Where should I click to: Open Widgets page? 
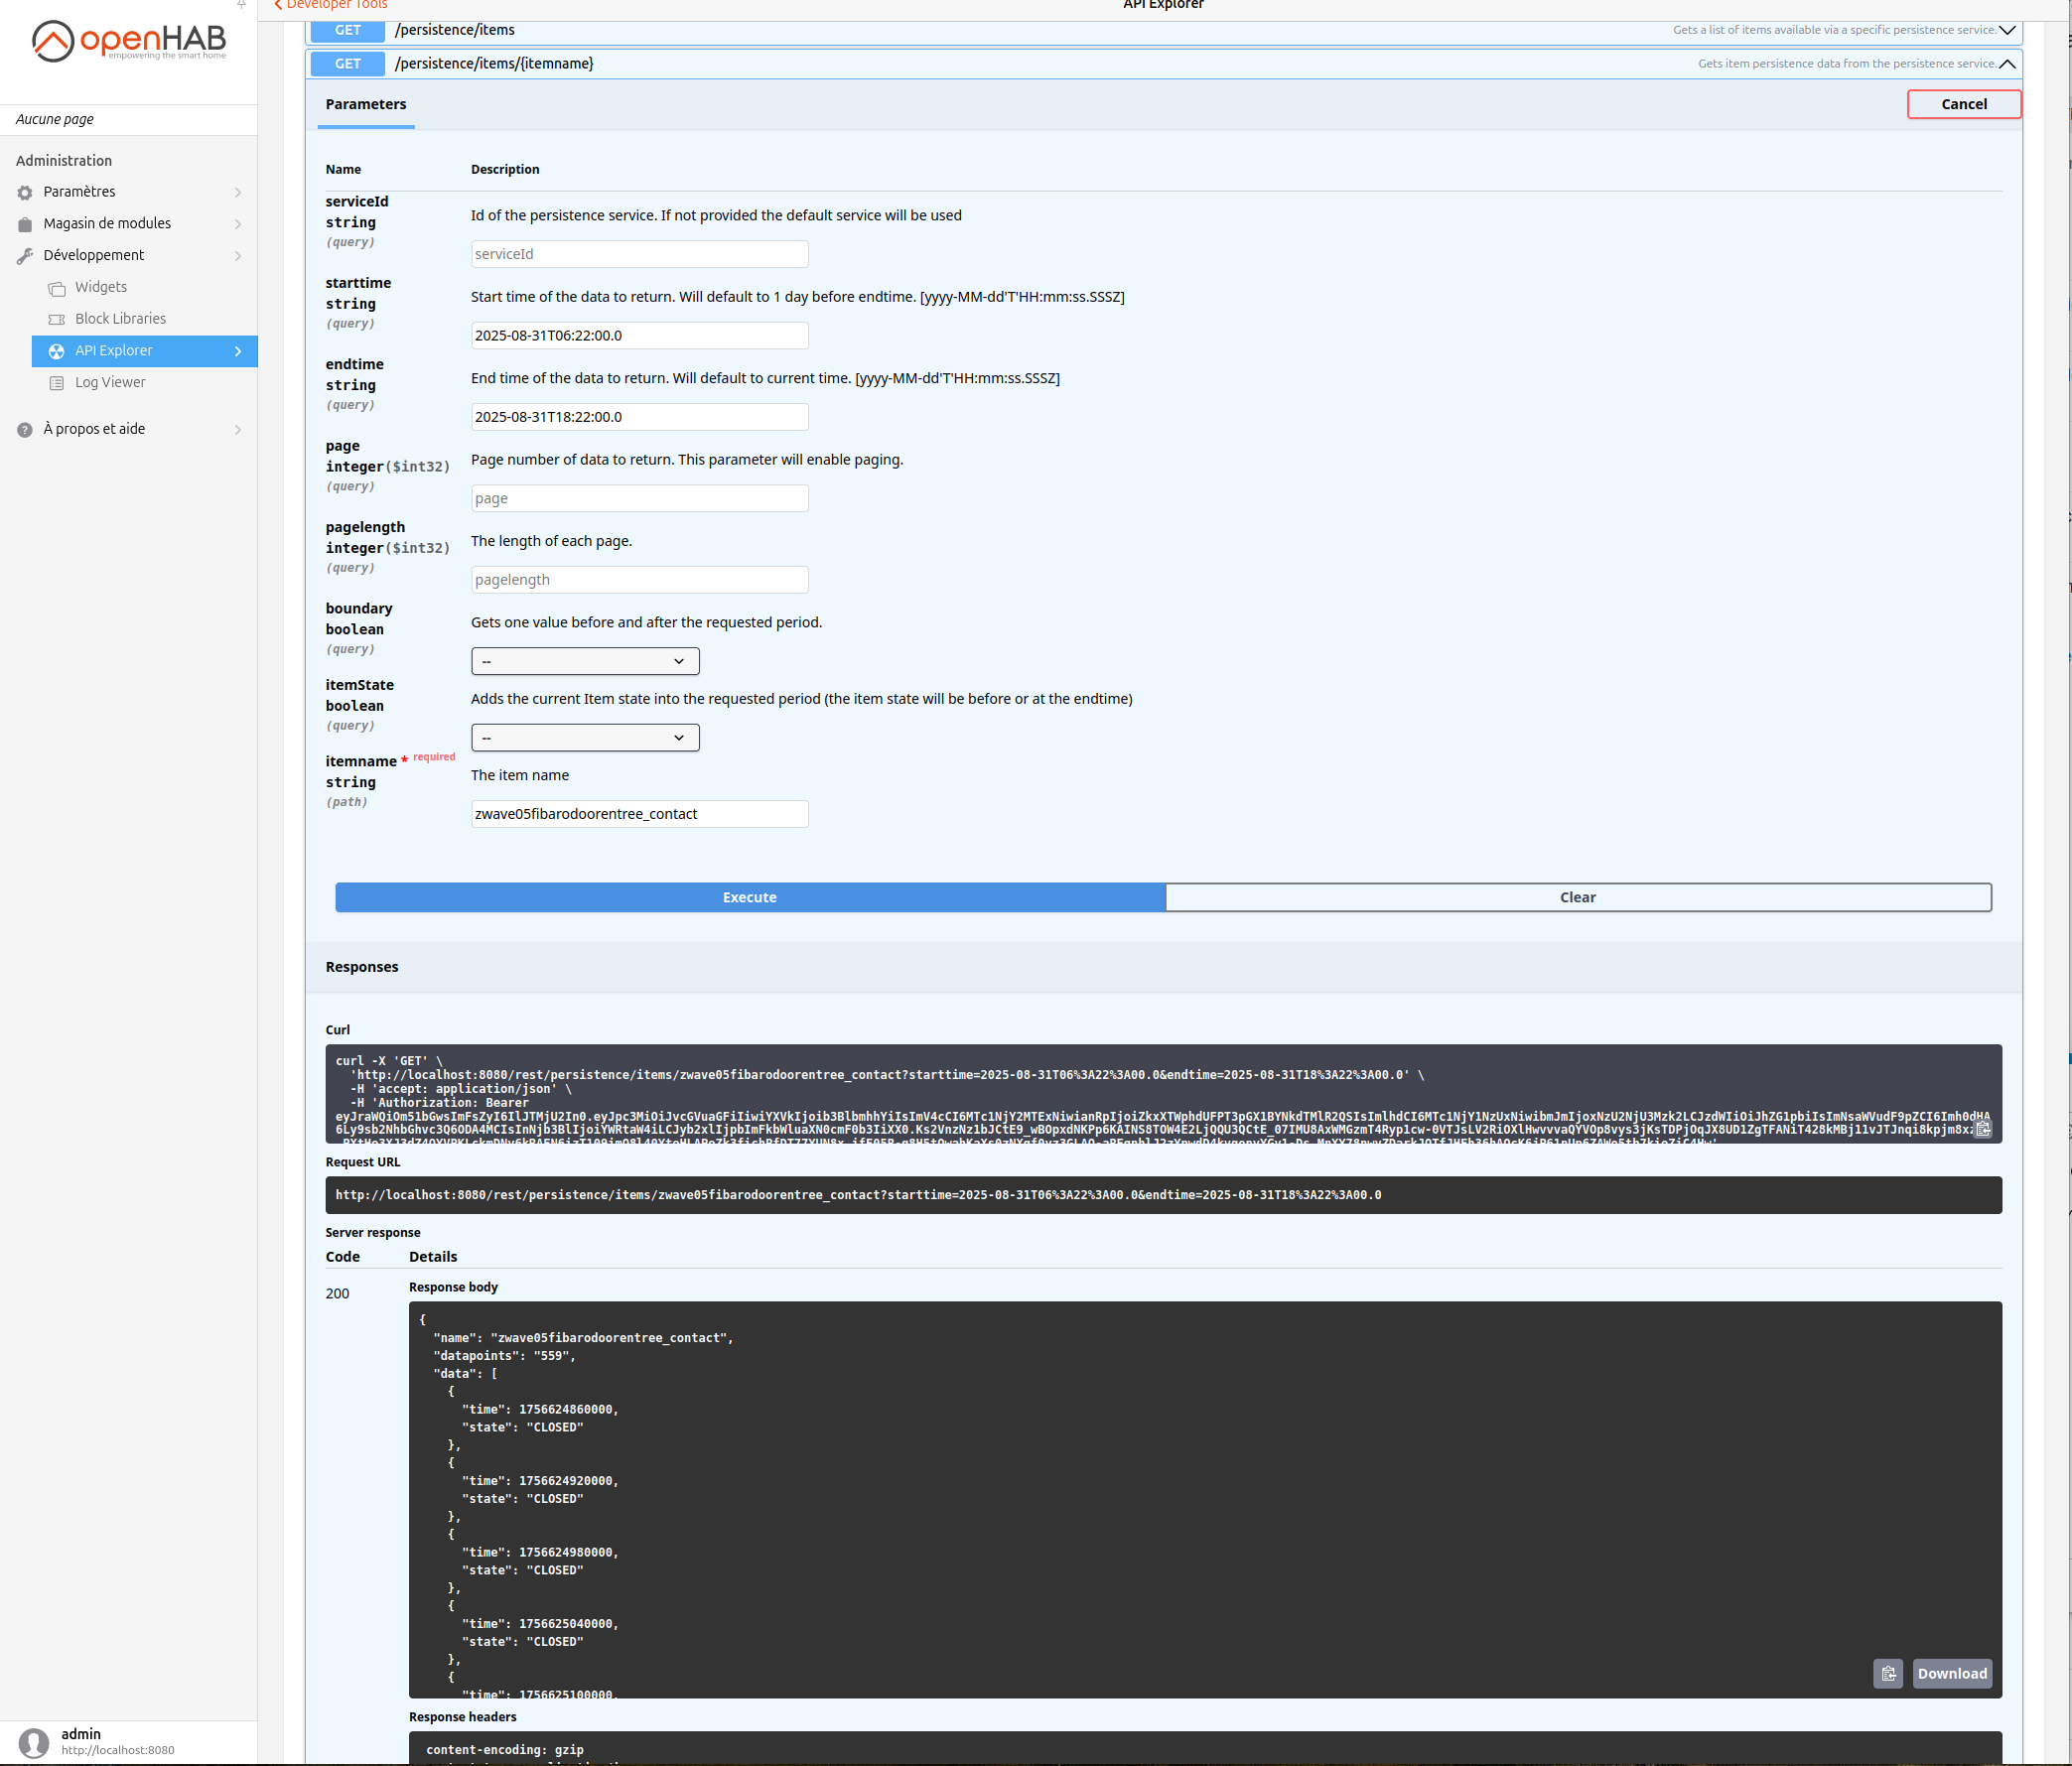145,287
